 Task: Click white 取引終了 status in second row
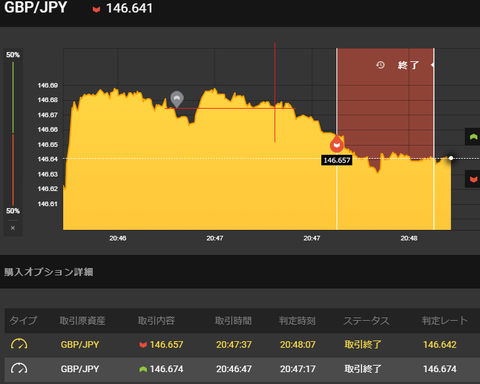click(x=363, y=369)
